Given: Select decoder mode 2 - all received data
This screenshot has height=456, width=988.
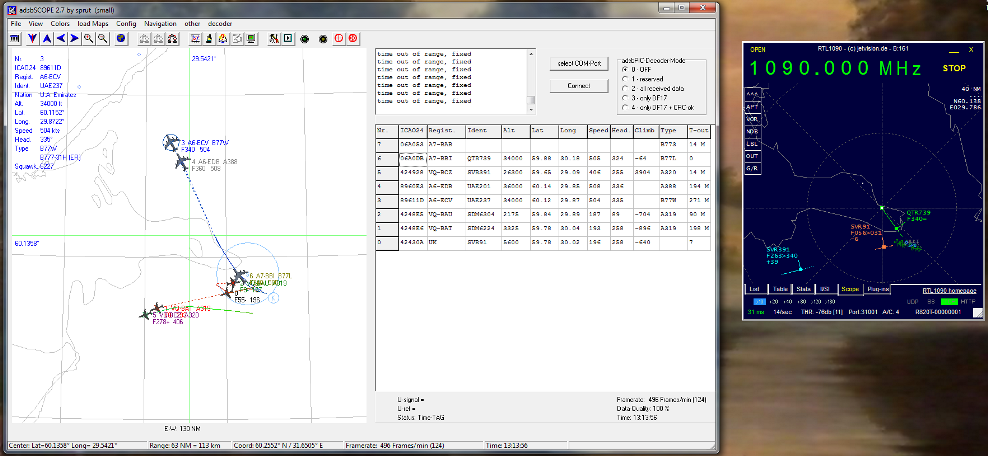Looking at the screenshot, I should pyautogui.click(x=626, y=88).
